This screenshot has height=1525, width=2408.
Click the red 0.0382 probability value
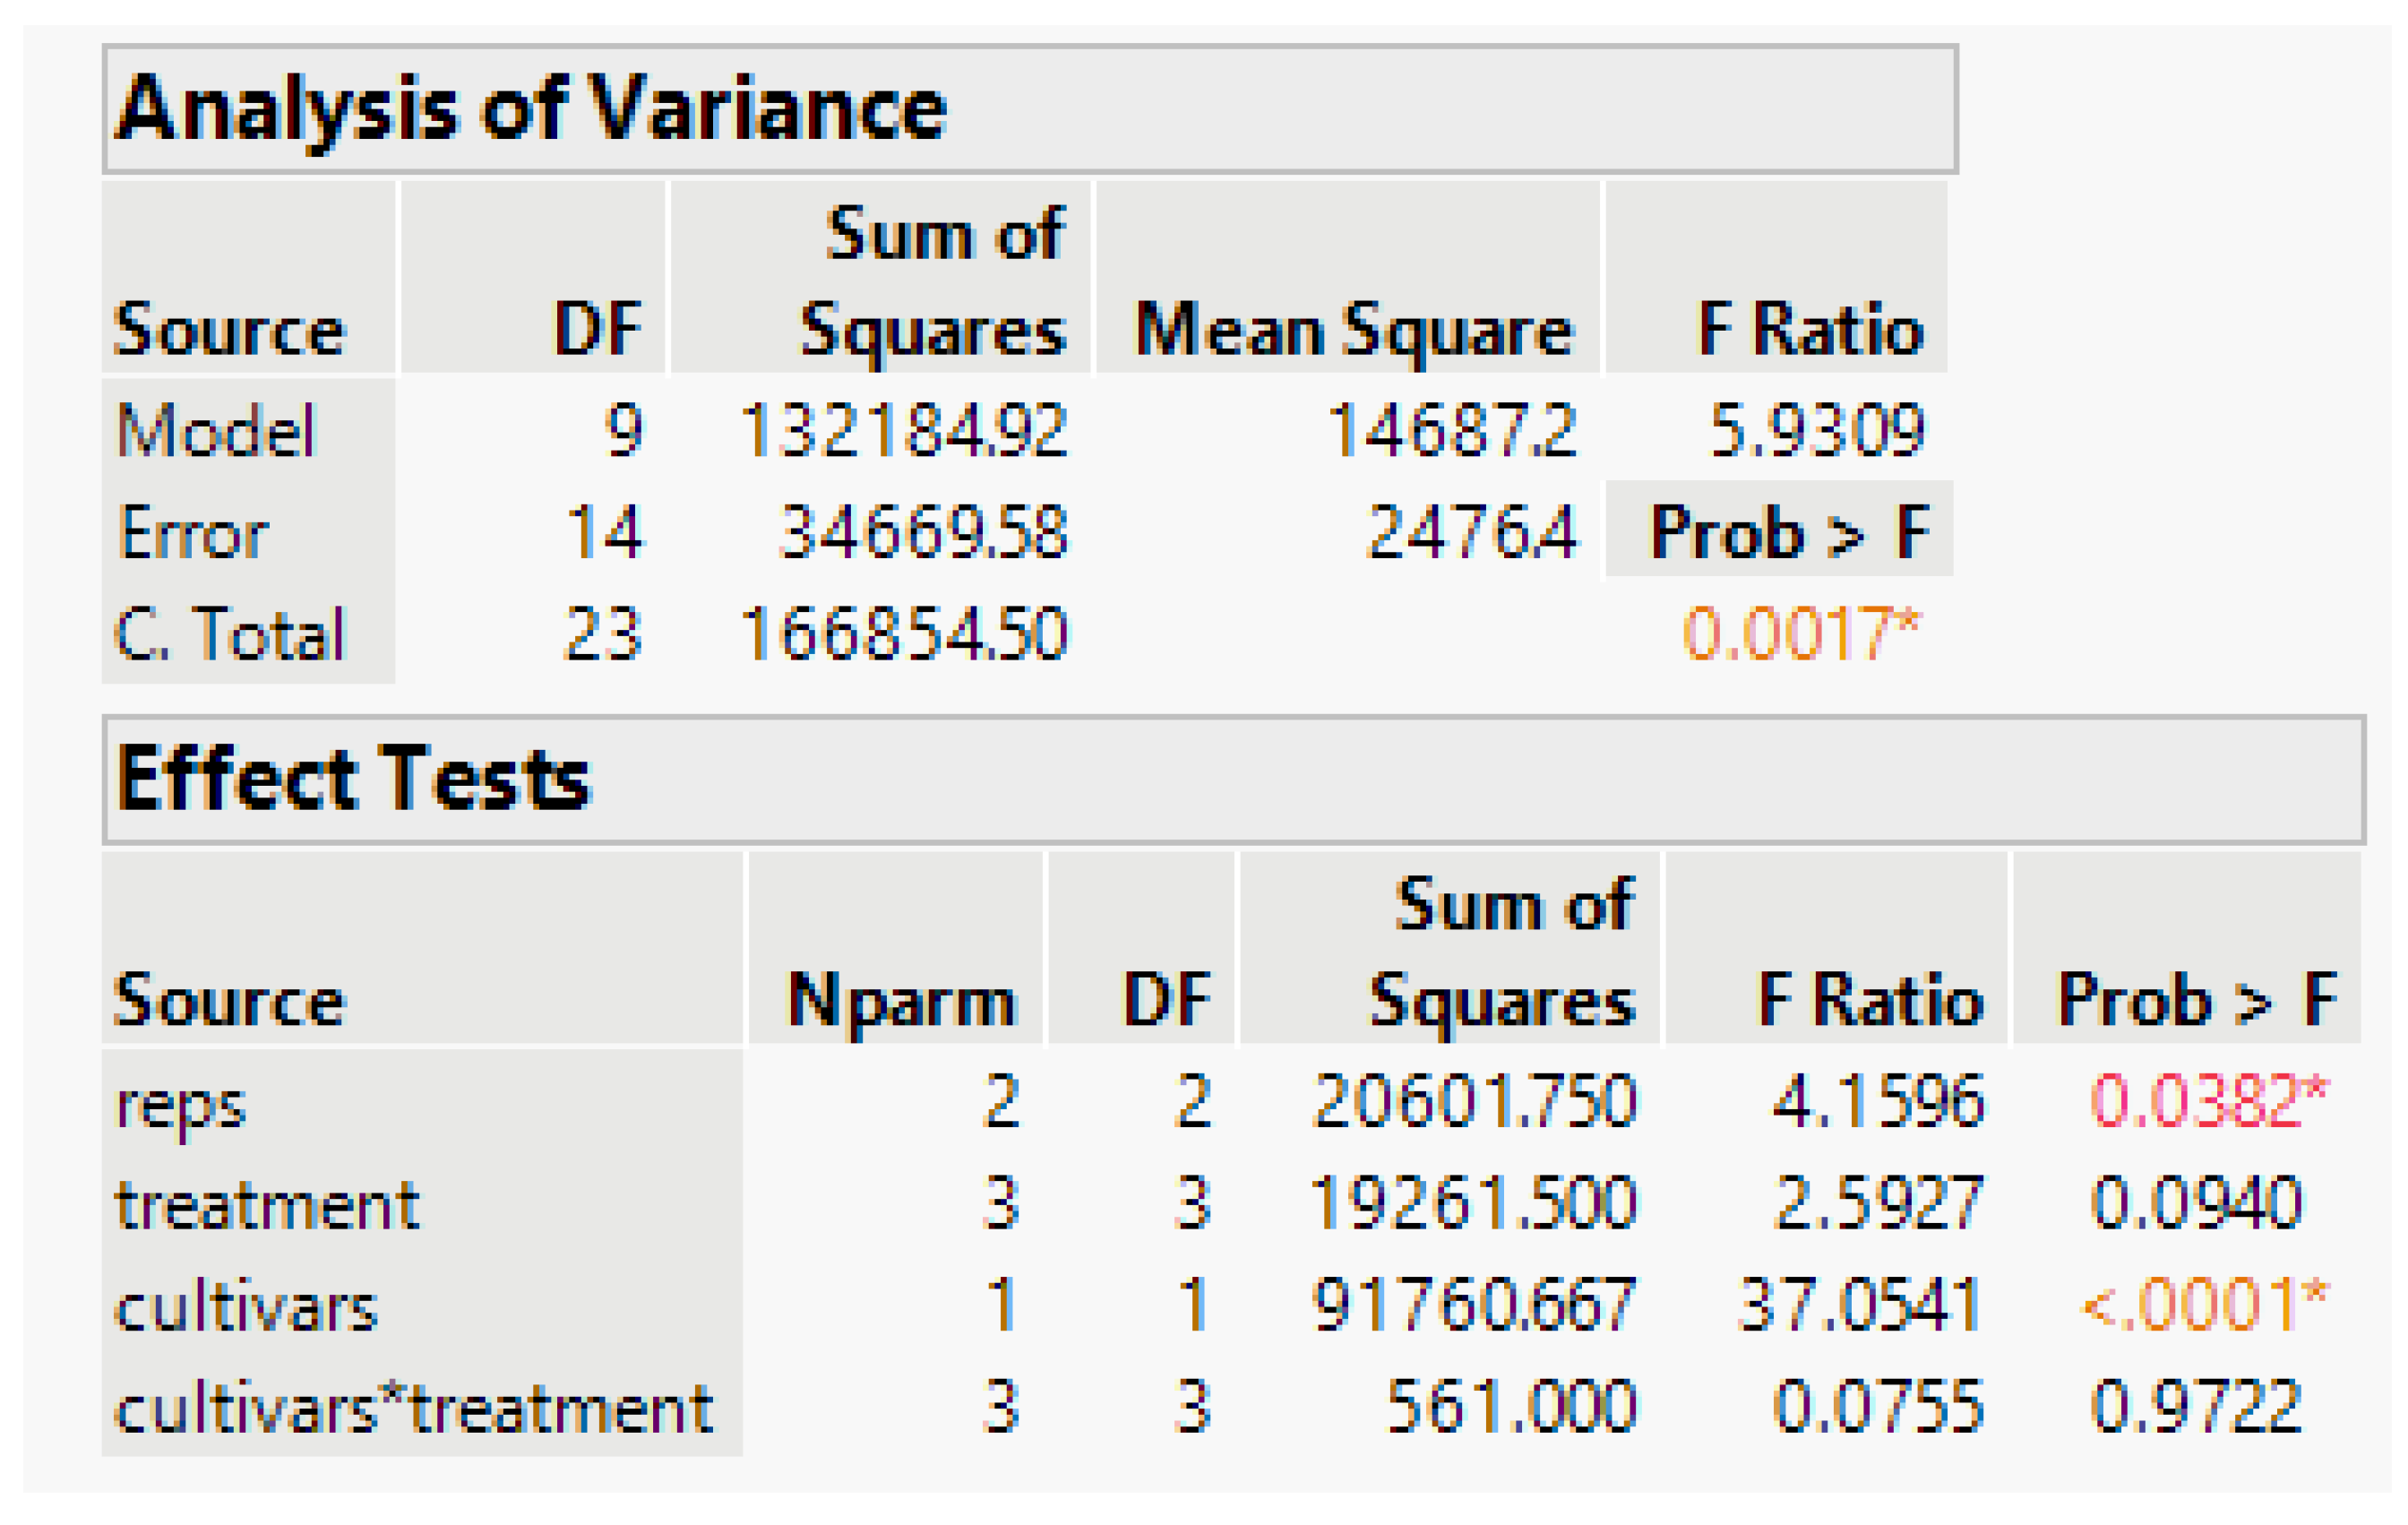[x=2209, y=1102]
